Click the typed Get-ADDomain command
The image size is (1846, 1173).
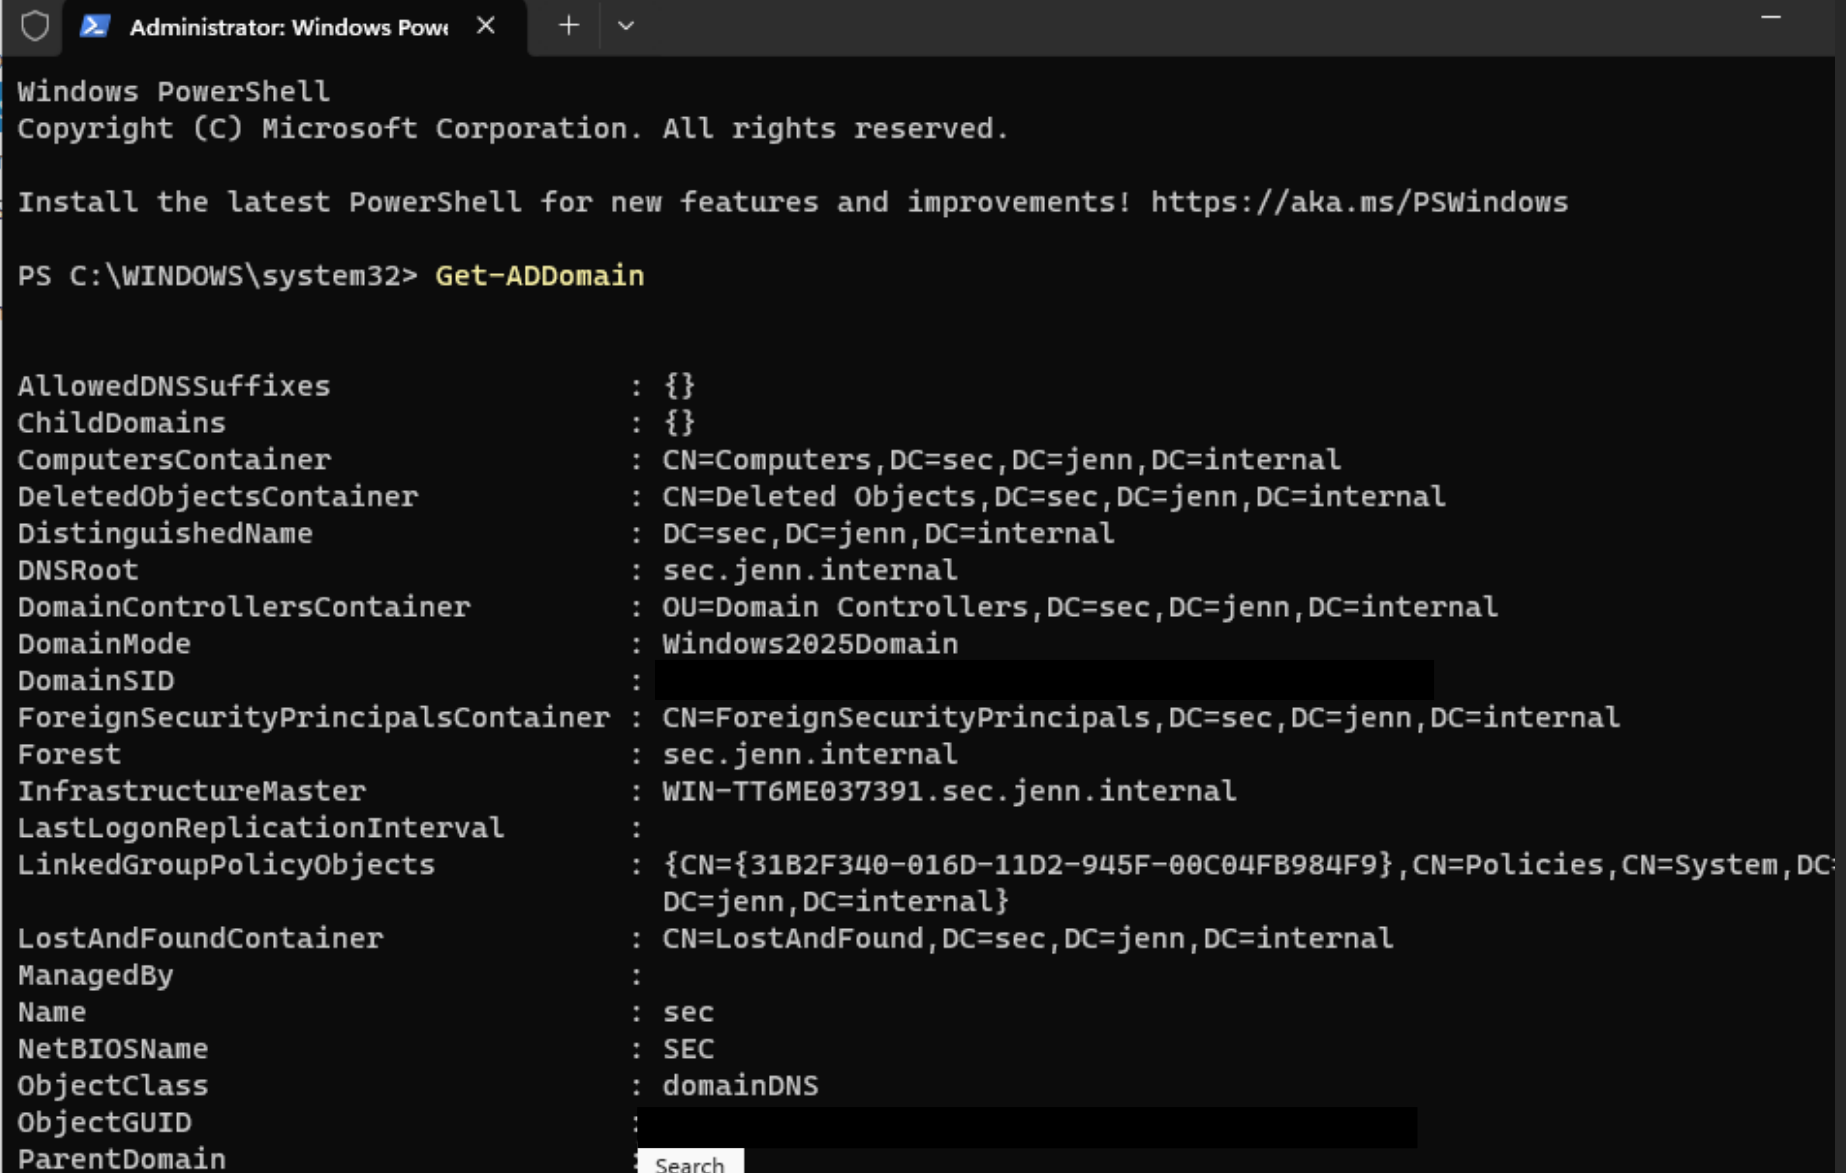(540, 276)
